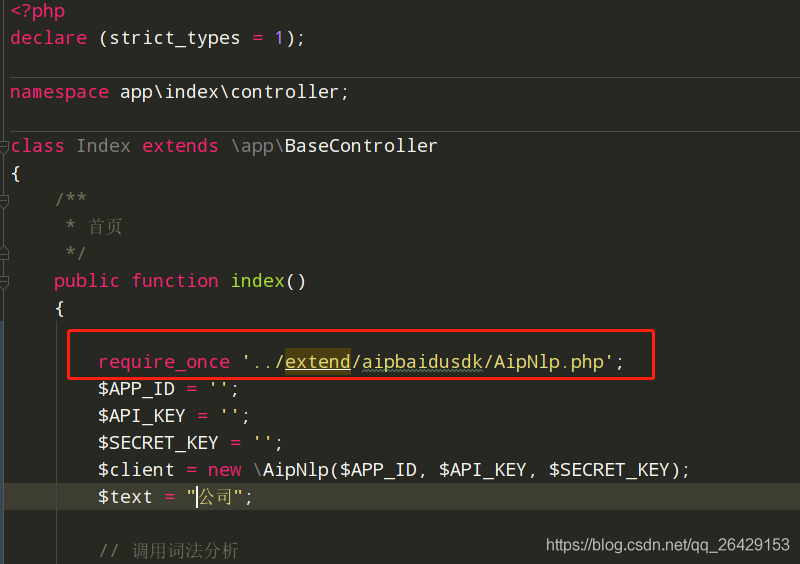Viewport: 800px width, 564px height.
Task: Click the 公司 string value
Action: (x=215, y=497)
